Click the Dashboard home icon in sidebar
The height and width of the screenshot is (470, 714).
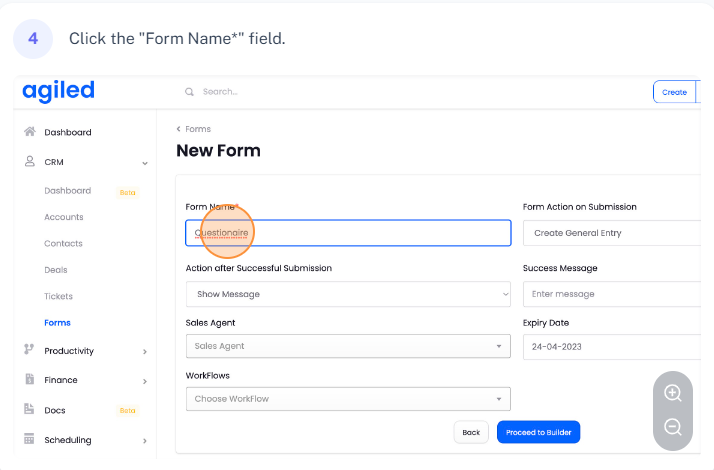click(30, 132)
